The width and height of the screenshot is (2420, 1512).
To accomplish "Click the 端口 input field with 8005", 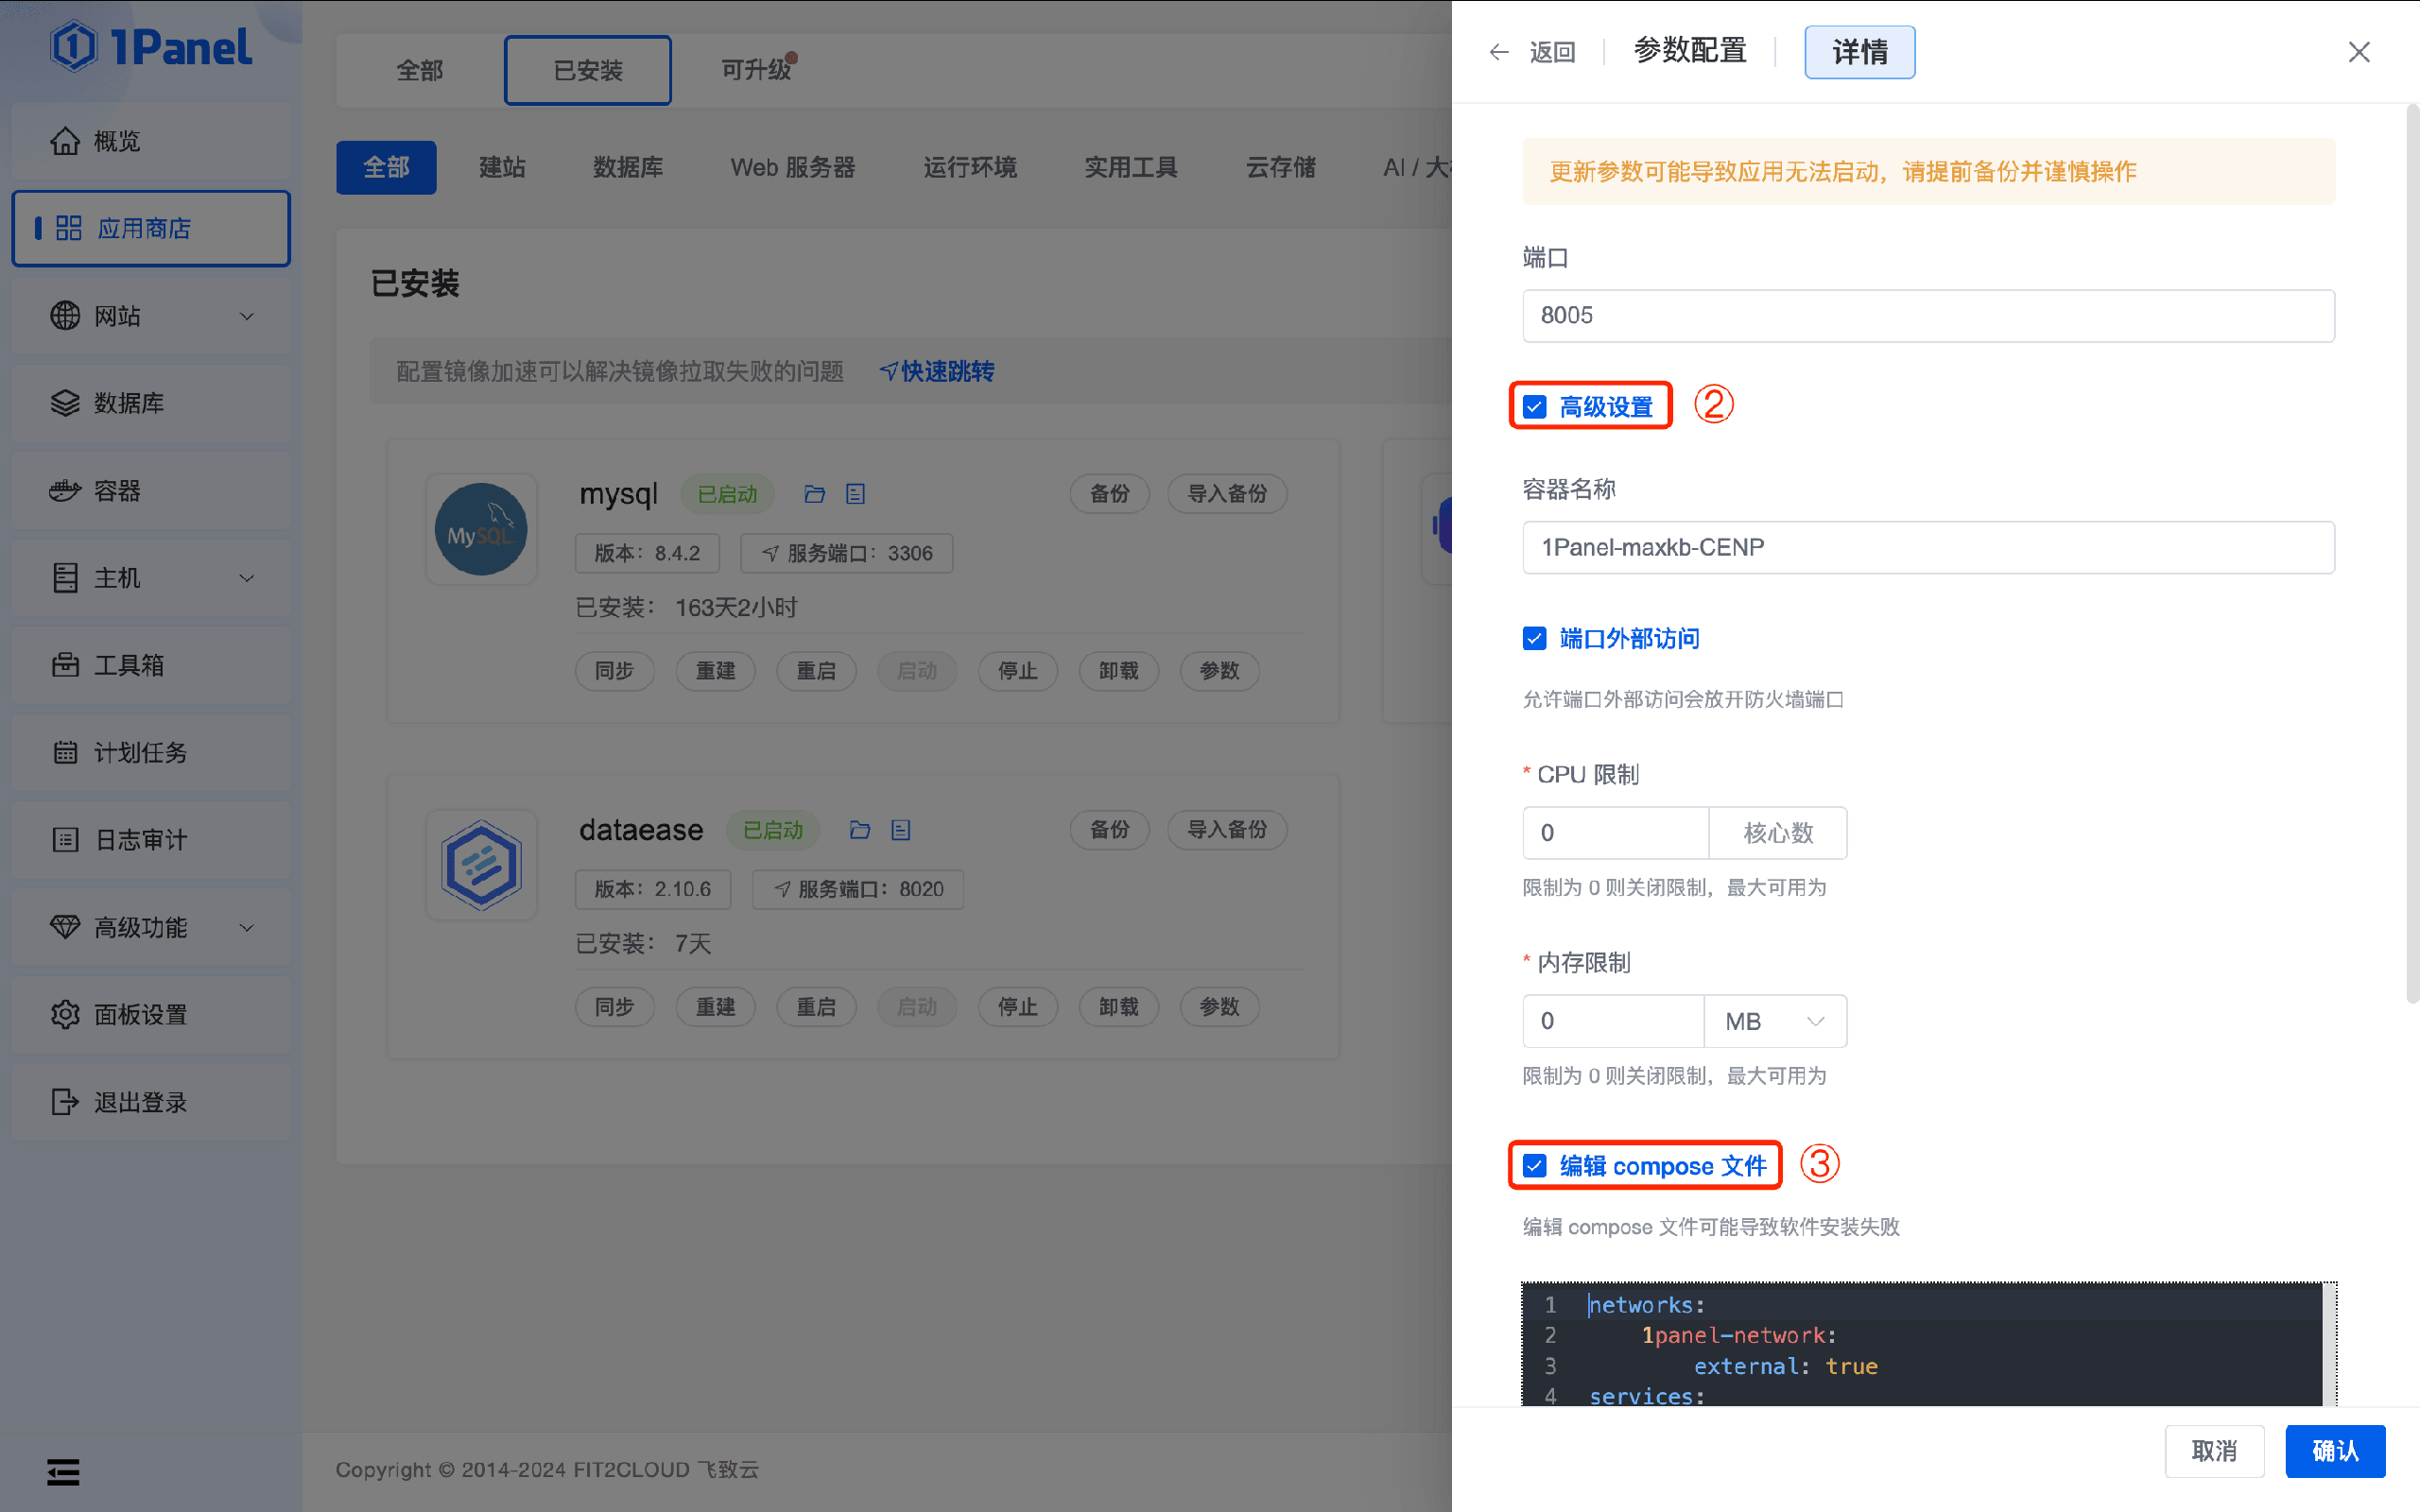I will (1928, 316).
